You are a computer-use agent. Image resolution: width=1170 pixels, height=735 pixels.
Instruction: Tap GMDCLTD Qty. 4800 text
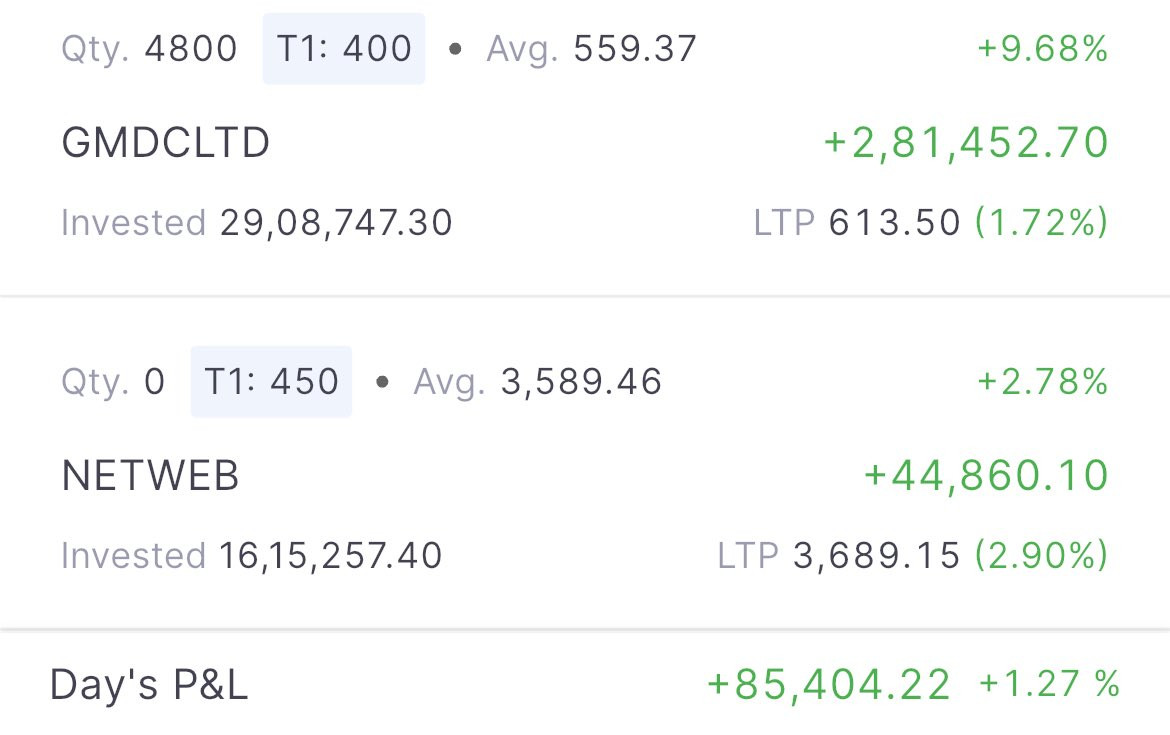pyautogui.click(x=149, y=49)
